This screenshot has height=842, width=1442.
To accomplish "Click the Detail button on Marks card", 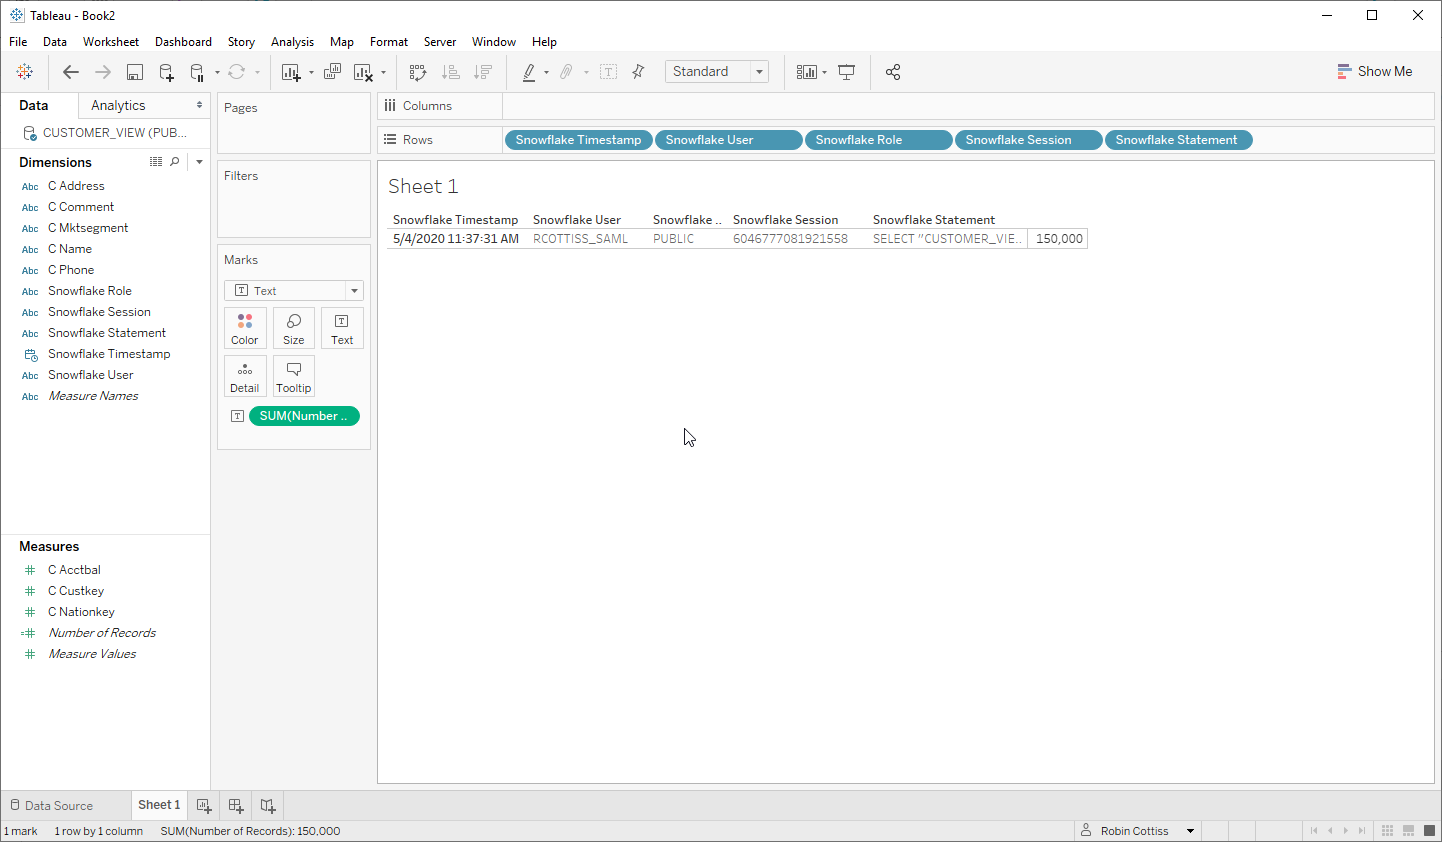I will [245, 376].
